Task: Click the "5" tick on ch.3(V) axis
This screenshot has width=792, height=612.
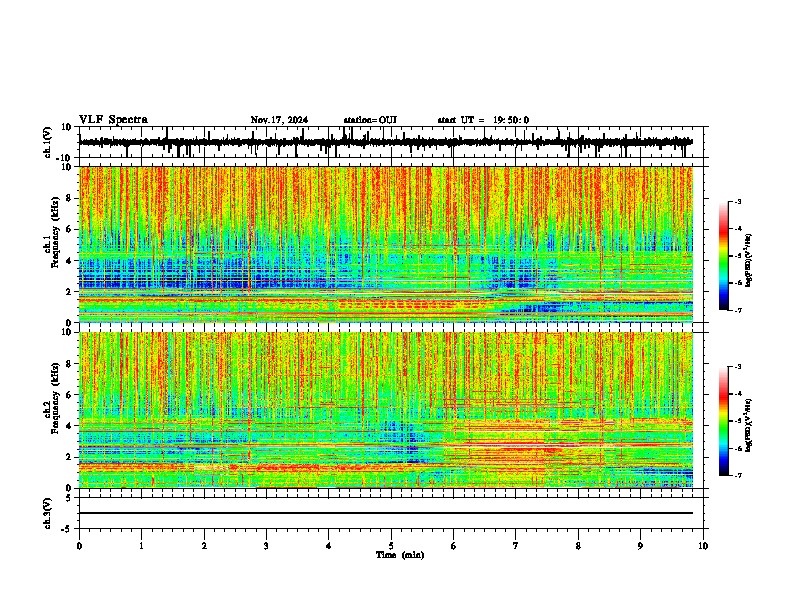Action: coord(70,497)
